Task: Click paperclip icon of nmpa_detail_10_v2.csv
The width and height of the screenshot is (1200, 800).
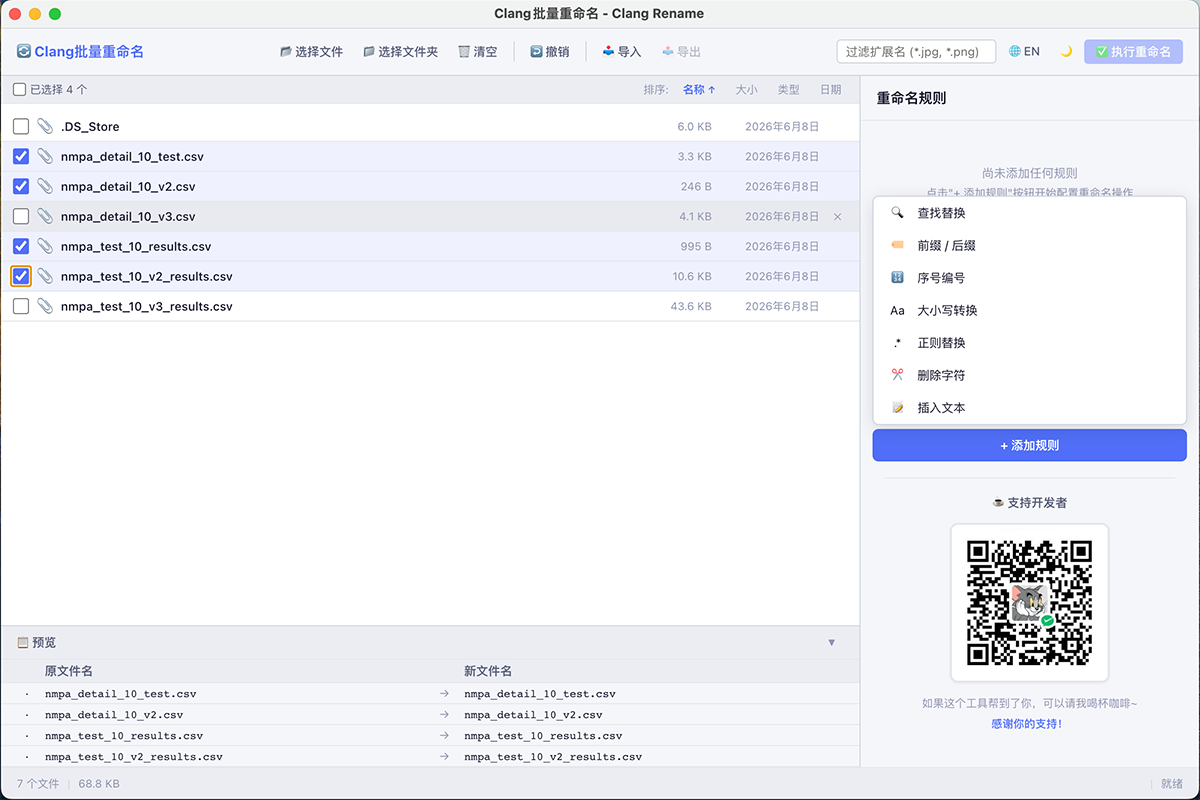Action: [x=45, y=186]
